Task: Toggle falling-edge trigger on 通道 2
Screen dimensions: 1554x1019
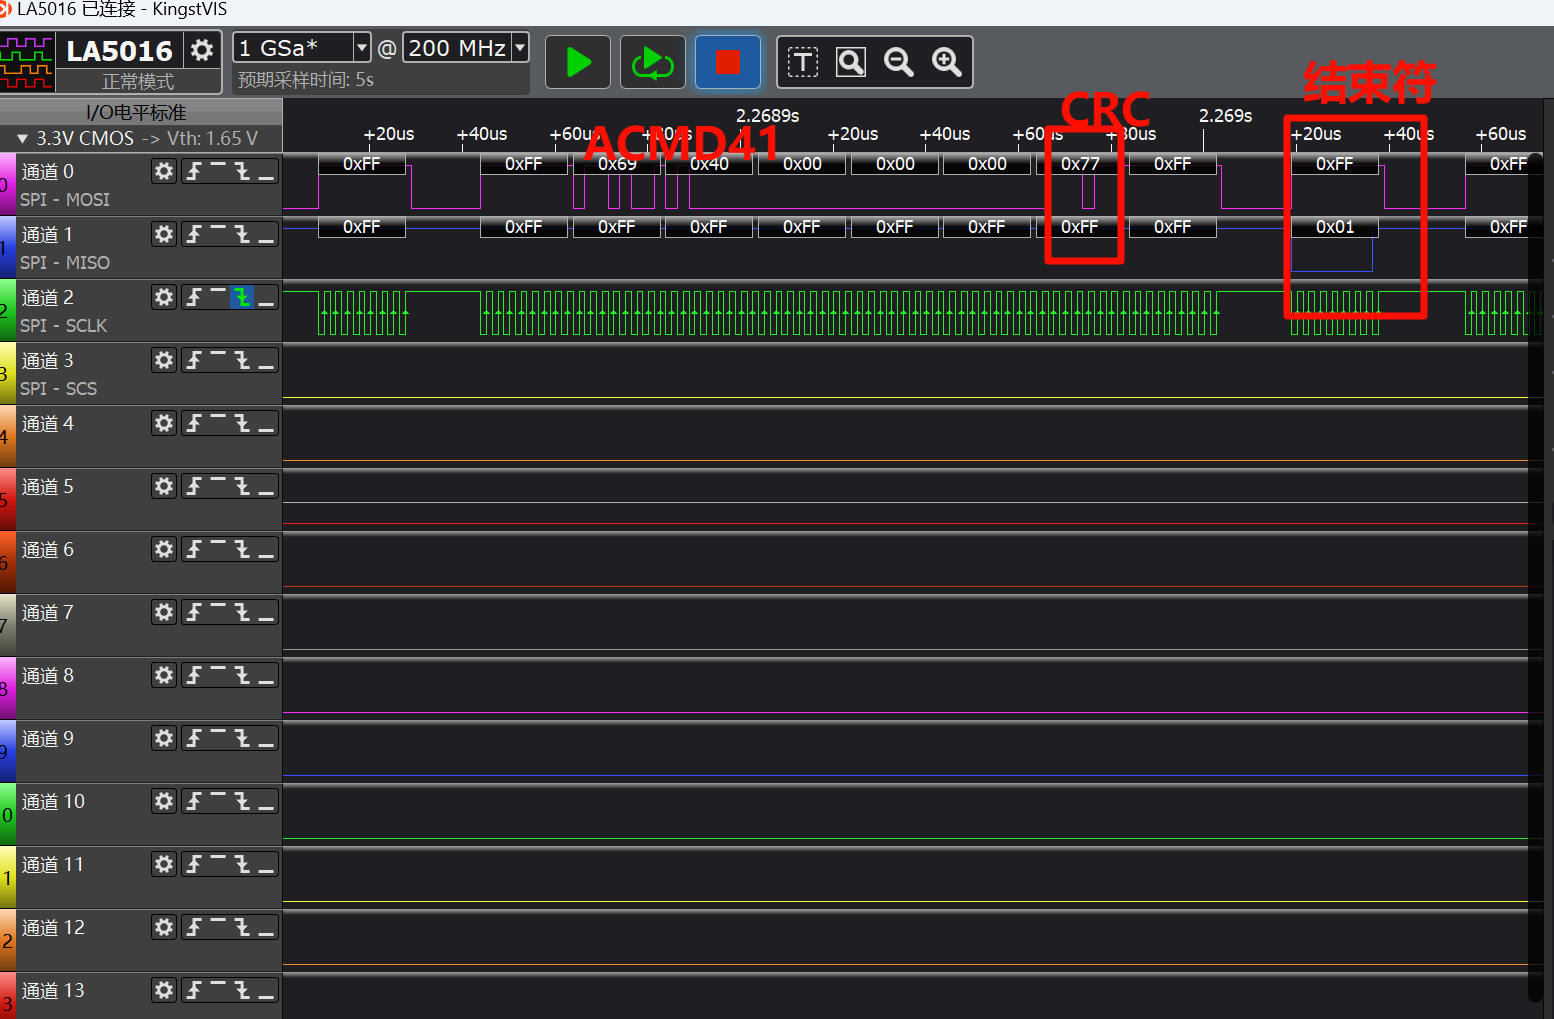Action: coord(242,297)
